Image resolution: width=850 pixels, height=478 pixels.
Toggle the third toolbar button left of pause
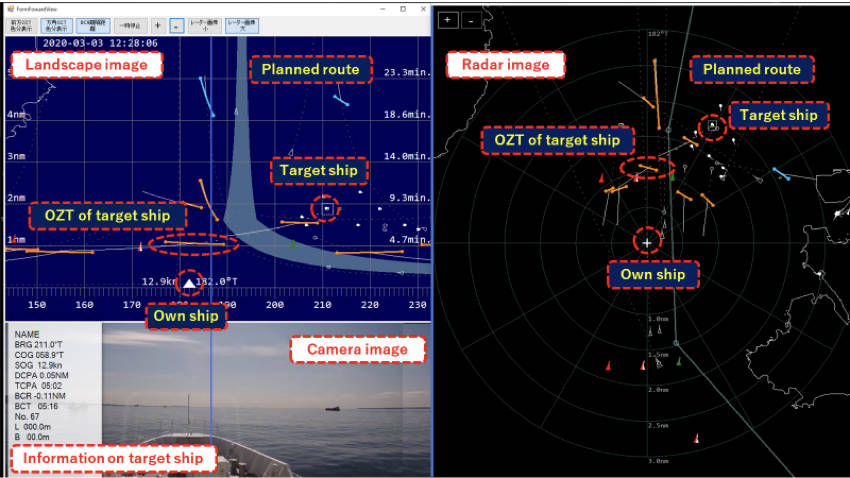tap(92, 26)
